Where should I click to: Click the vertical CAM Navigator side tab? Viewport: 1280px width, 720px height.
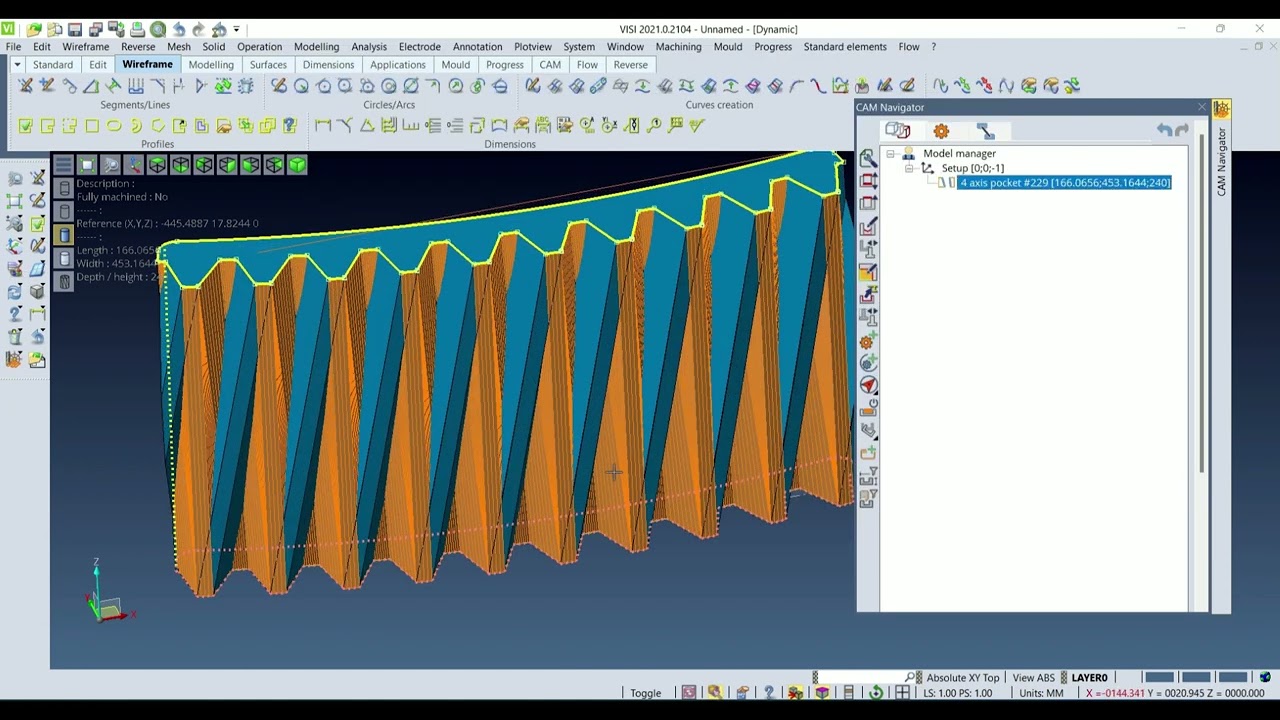click(1221, 160)
